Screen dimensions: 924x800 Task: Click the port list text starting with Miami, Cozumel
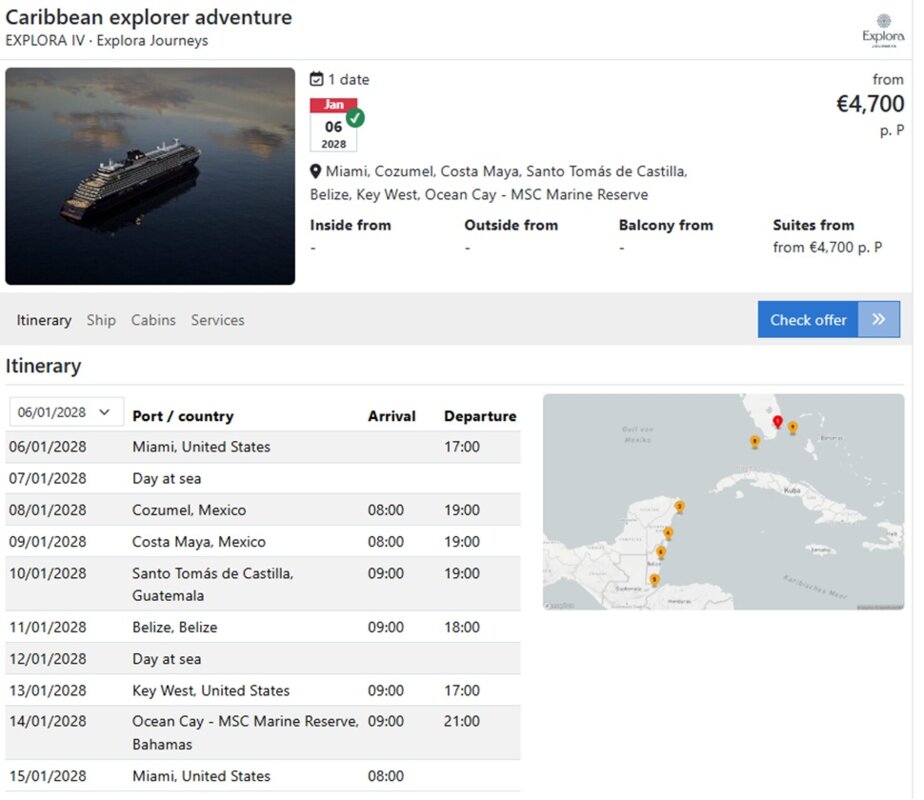tap(499, 183)
